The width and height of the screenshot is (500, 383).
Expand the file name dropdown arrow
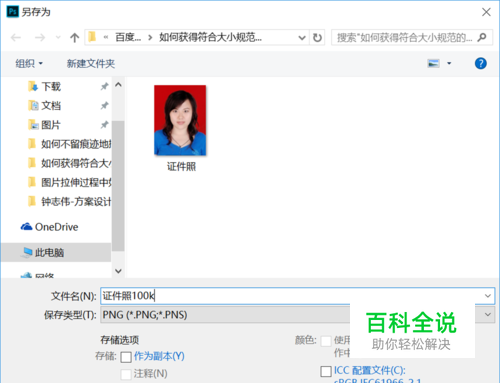(488, 296)
